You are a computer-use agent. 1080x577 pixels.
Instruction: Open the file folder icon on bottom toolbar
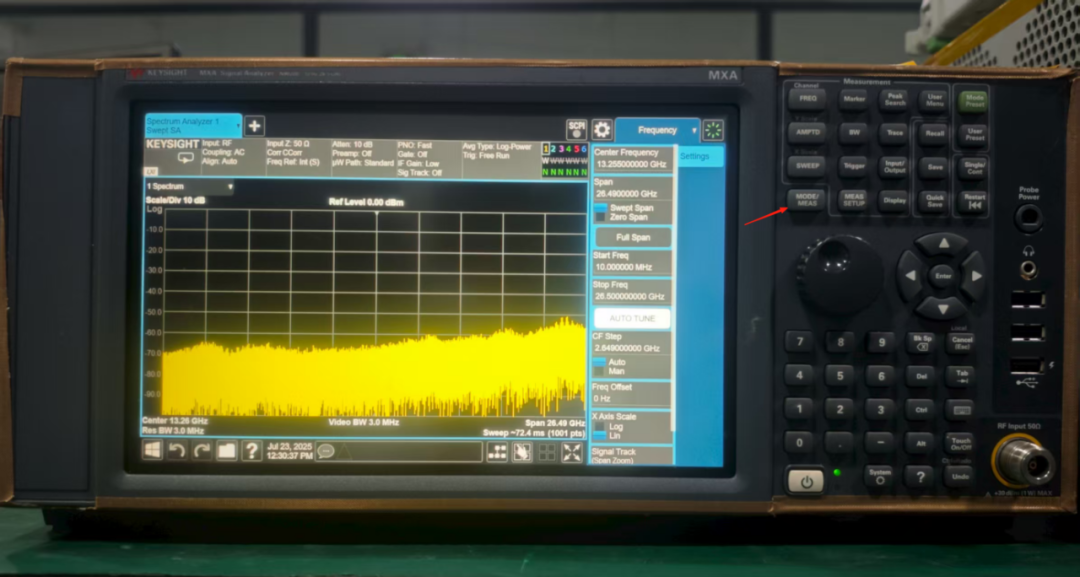tap(227, 450)
